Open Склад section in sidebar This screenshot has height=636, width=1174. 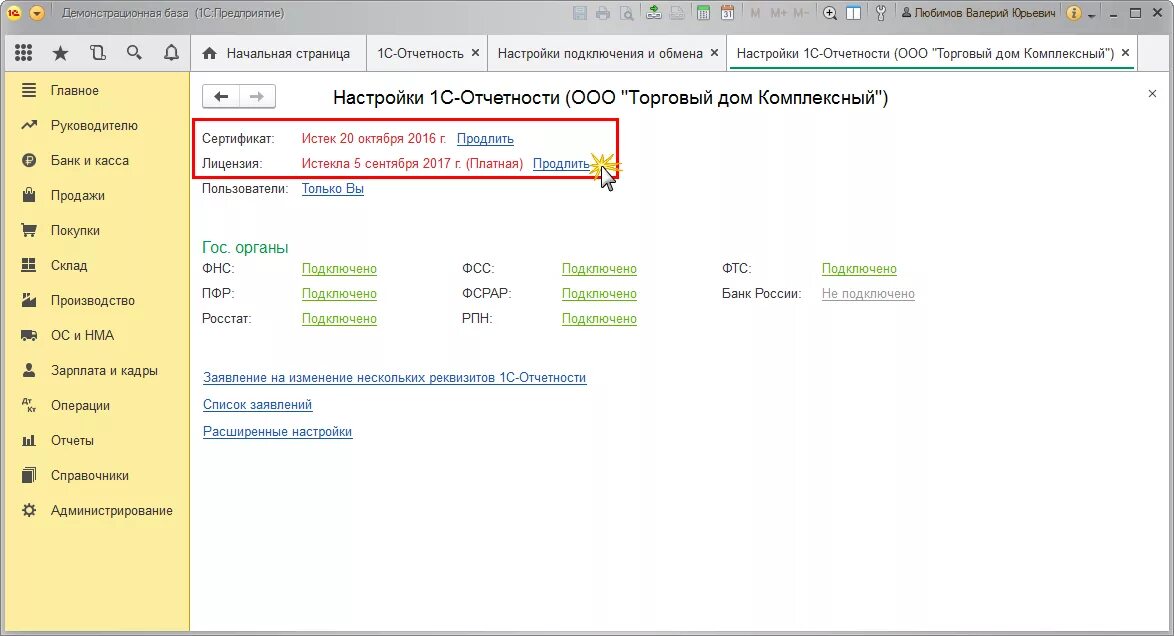coord(96,265)
